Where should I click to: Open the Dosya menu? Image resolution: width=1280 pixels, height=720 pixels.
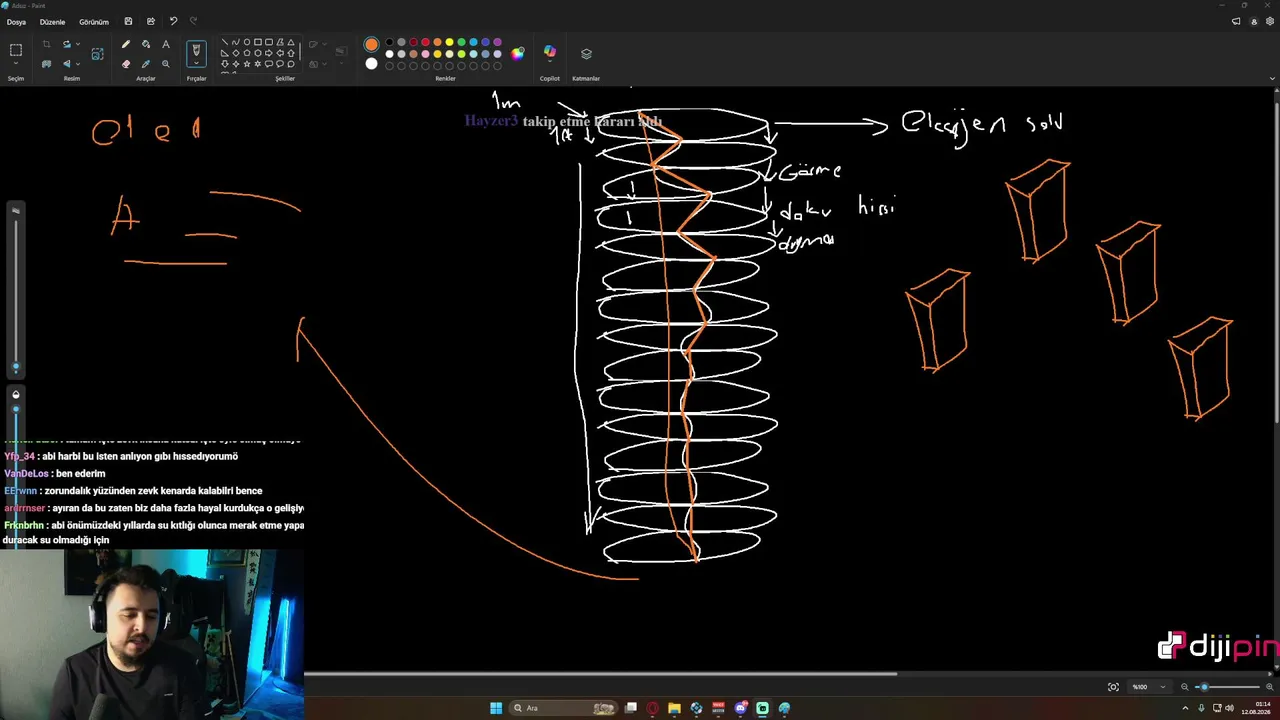pos(16,21)
